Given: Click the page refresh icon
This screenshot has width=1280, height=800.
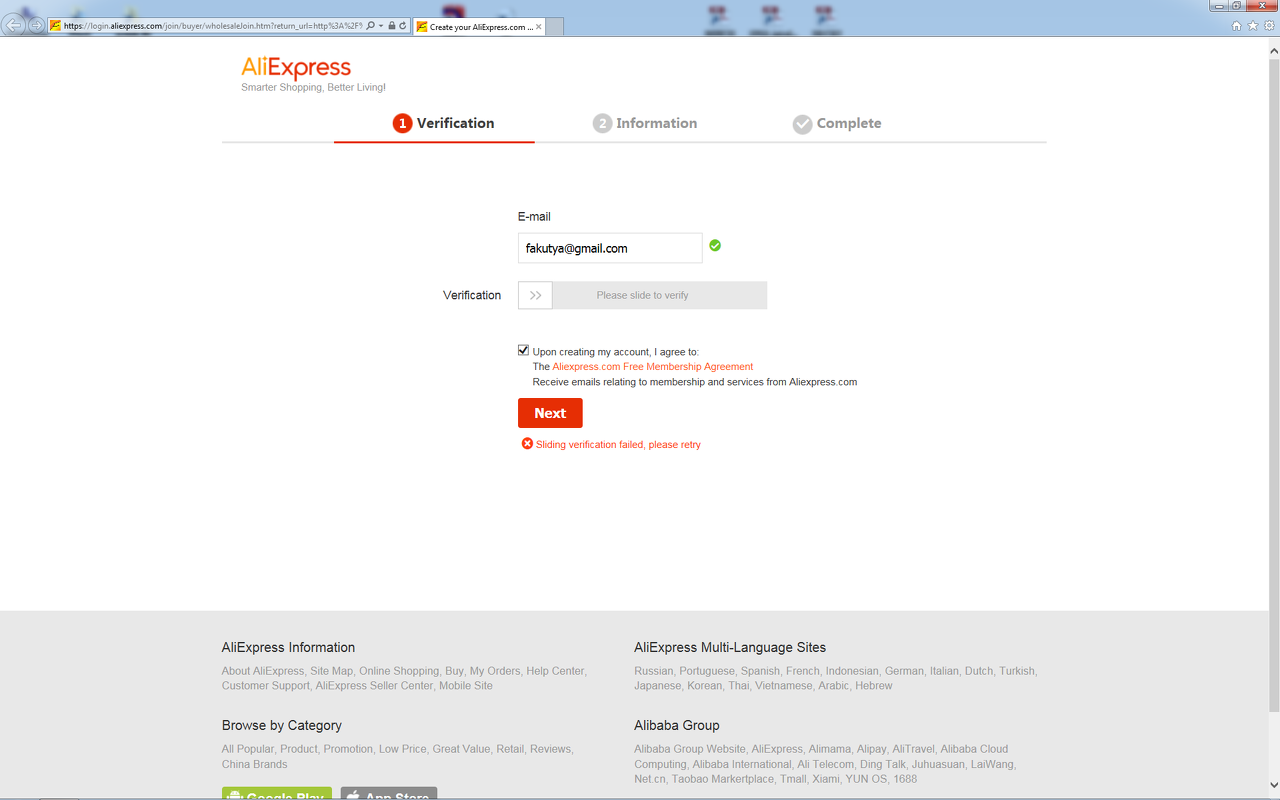Looking at the screenshot, I should point(403,26).
